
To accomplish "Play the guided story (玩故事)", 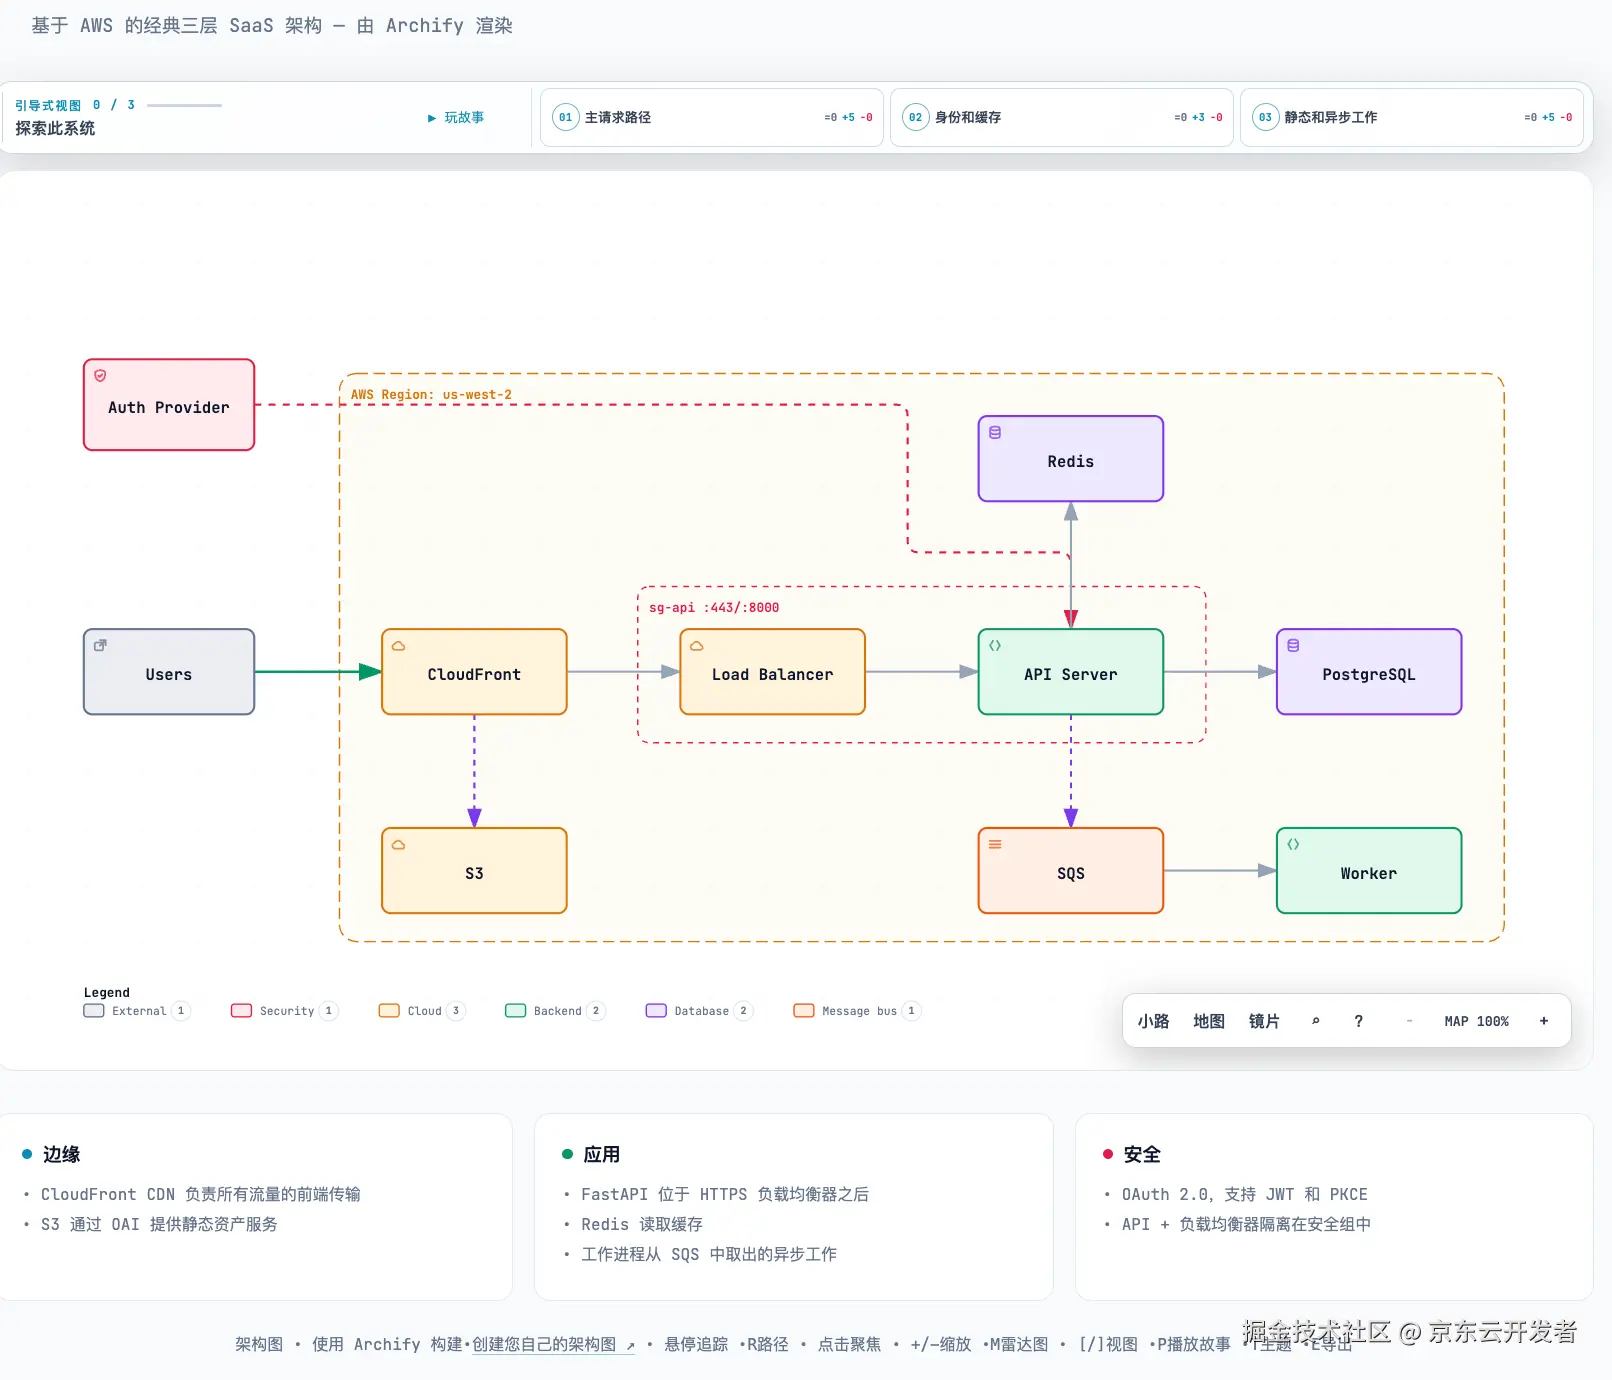I will (x=456, y=118).
